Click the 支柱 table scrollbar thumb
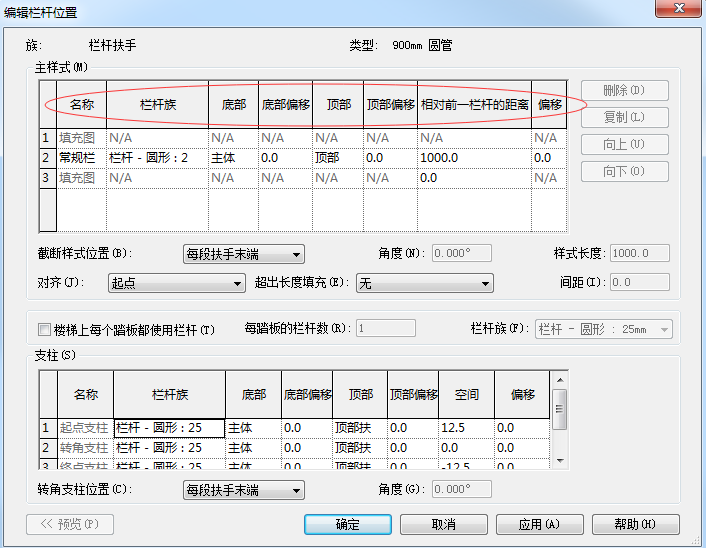 [x=560, y=409]
